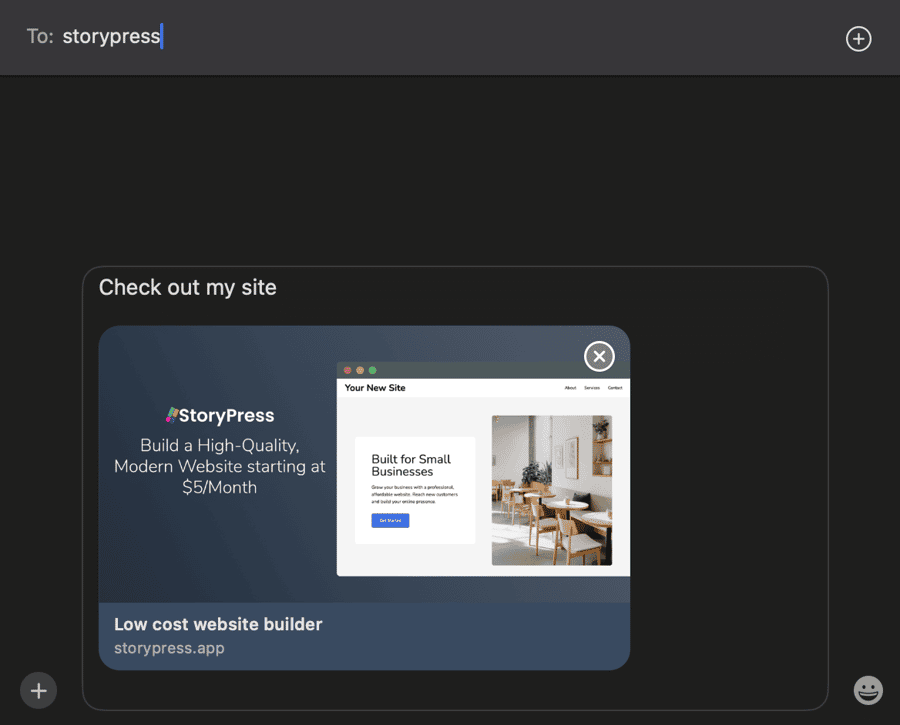Click the Your New Site header

click(x=373, y=388)
